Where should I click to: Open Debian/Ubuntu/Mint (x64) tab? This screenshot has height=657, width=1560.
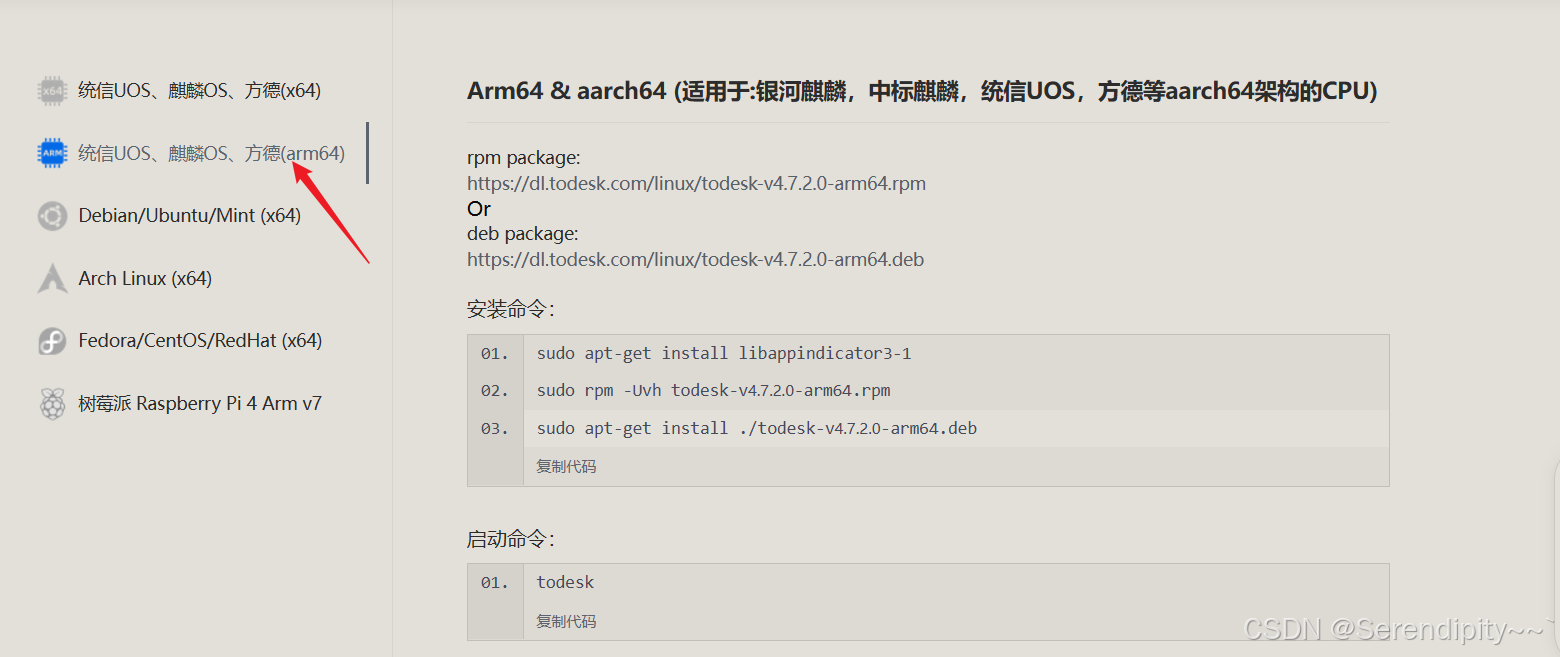190,216
